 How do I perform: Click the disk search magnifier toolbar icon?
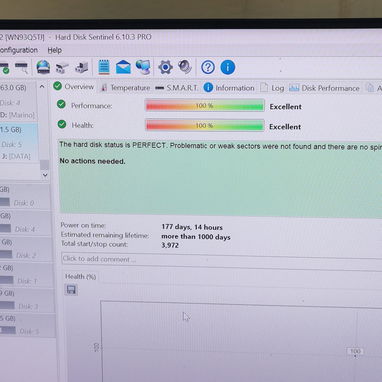coord(22,68)
